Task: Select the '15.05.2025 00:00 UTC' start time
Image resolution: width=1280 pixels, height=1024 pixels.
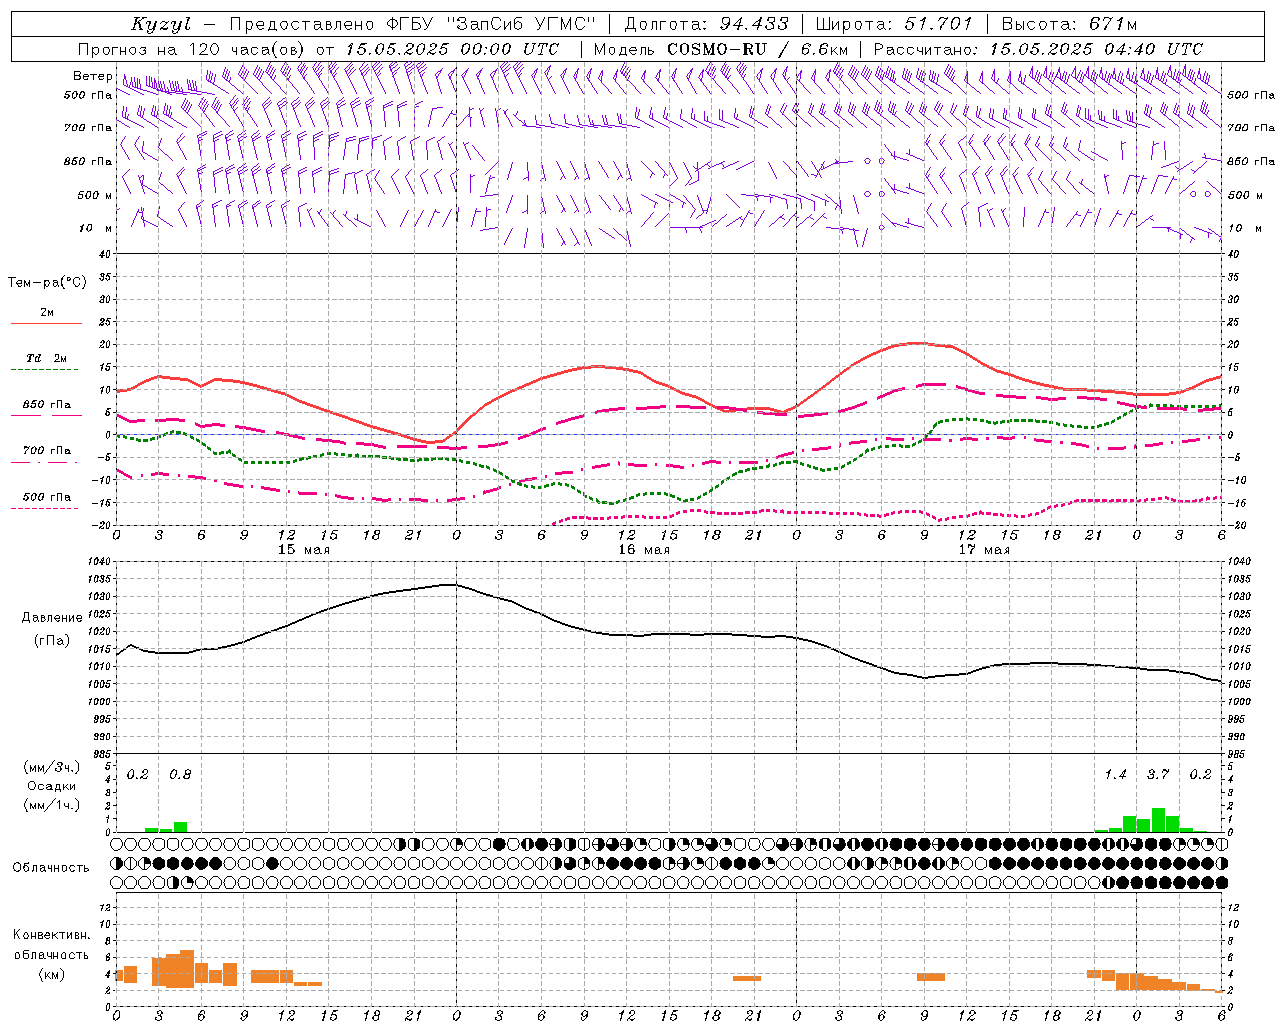Action: 452,49
